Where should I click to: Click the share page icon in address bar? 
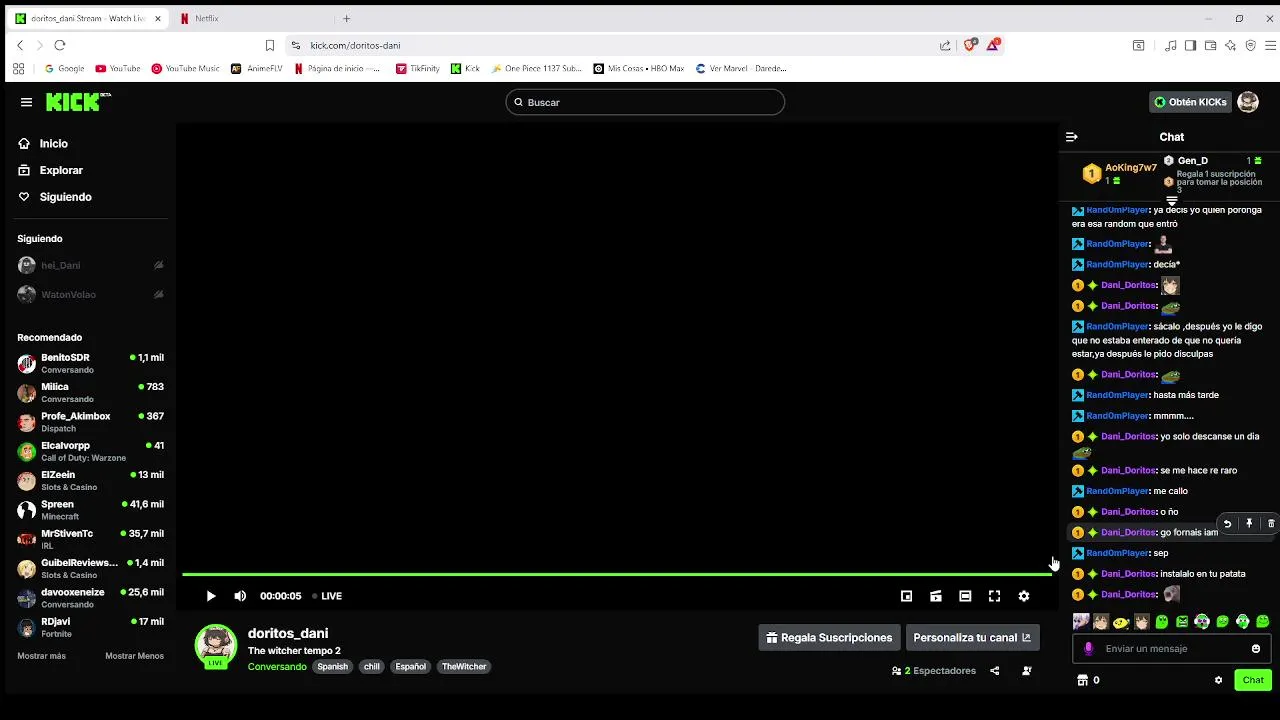[945, 45]
